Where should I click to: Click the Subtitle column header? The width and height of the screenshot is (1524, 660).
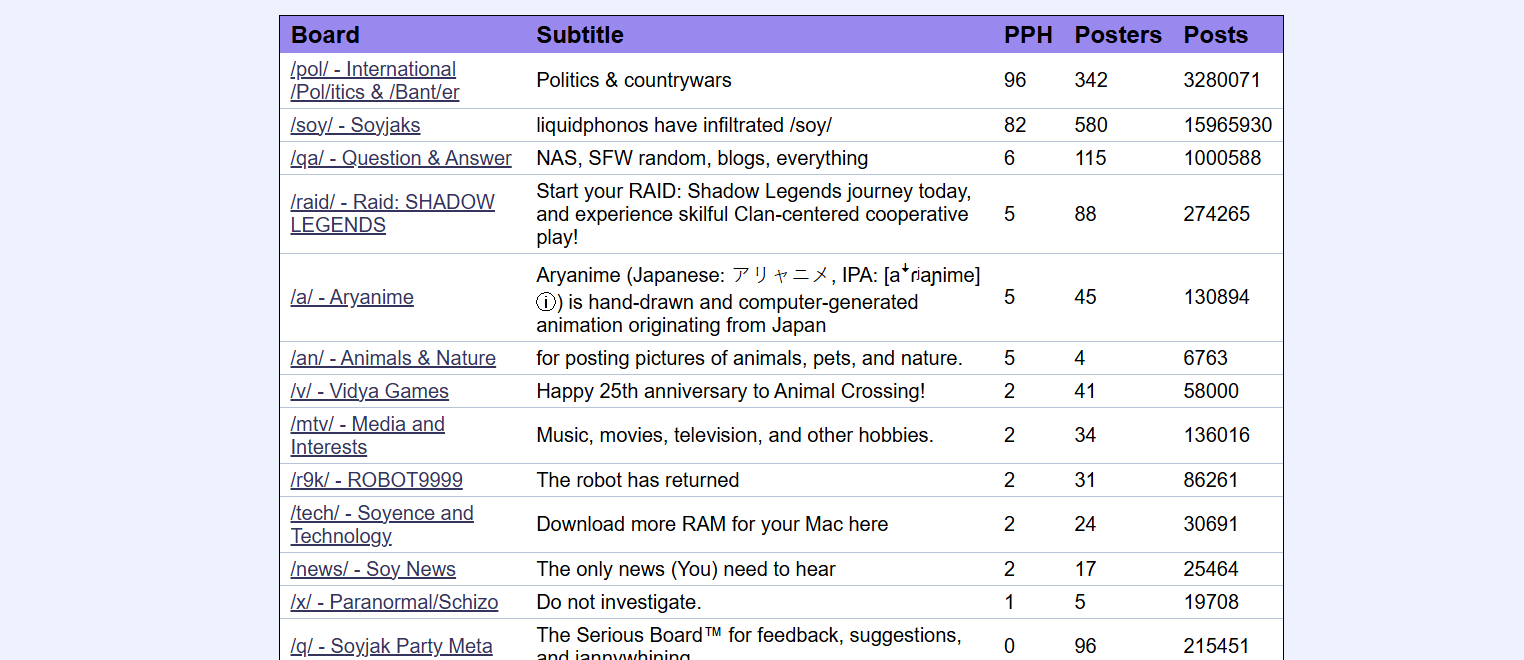[x=580, y=35]
